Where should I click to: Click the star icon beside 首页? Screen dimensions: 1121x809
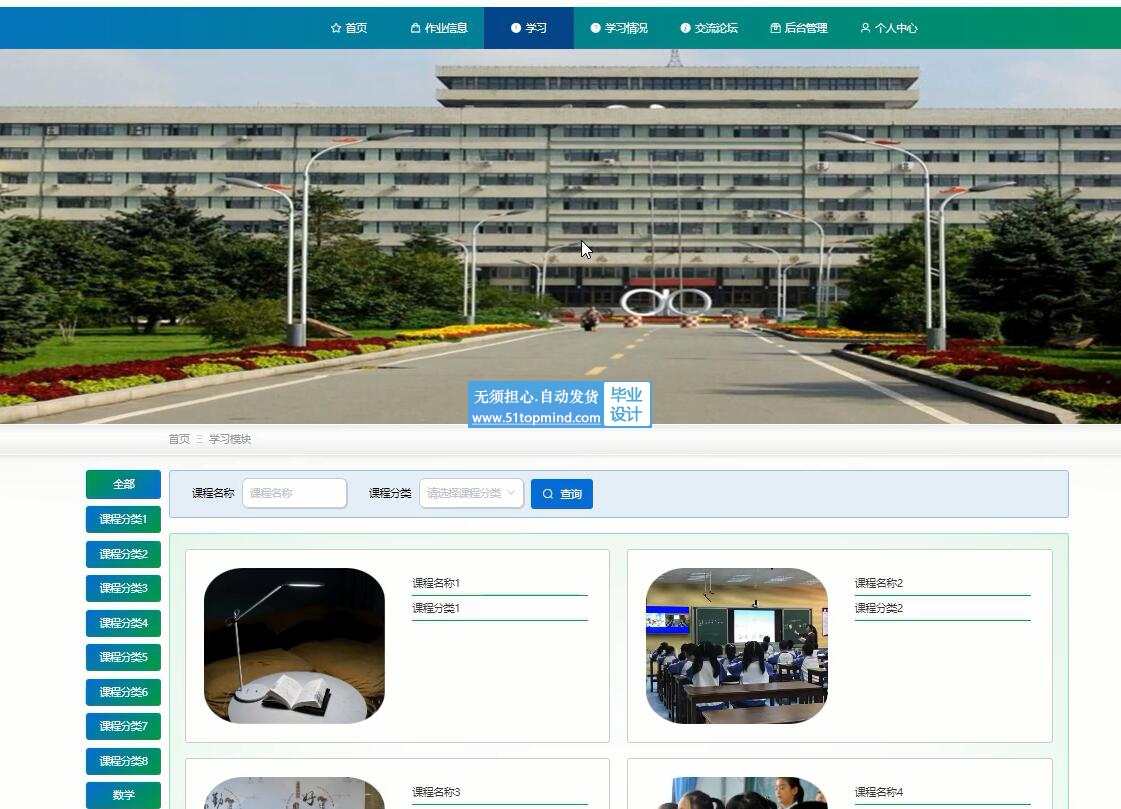click(x=336, y=28)
